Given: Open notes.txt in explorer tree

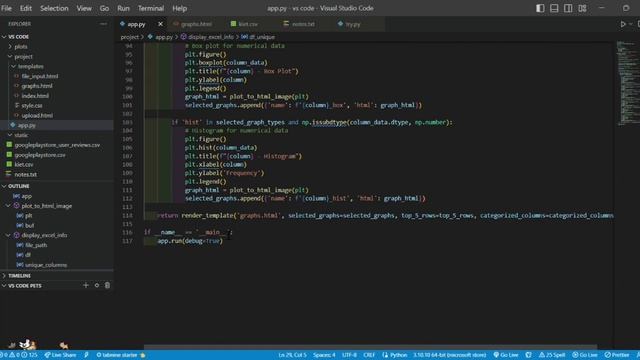Looking at the screenshot, I should pyautogui.click(x=25, y=174).
